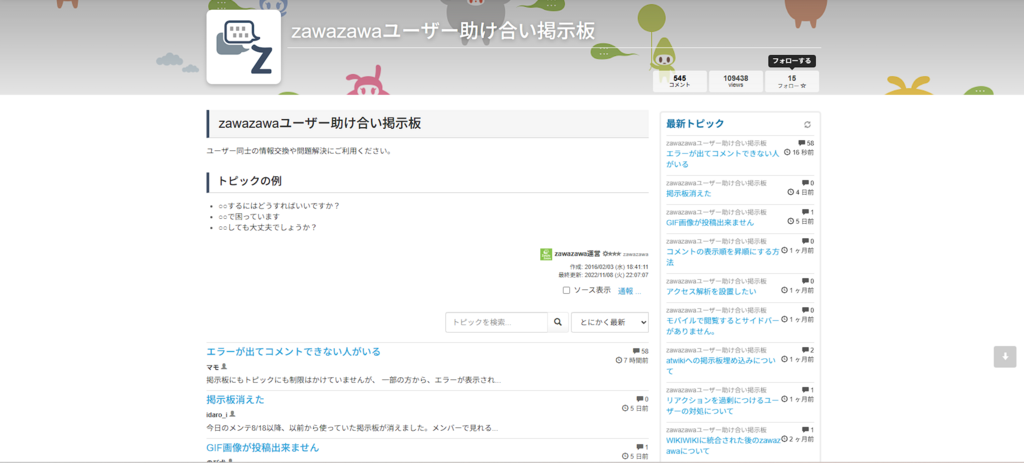Screen dimensions: 1024x463
Task: Click the 最終更新: 2022/11/08 timestamp
Action: click(x=603, y=275)
